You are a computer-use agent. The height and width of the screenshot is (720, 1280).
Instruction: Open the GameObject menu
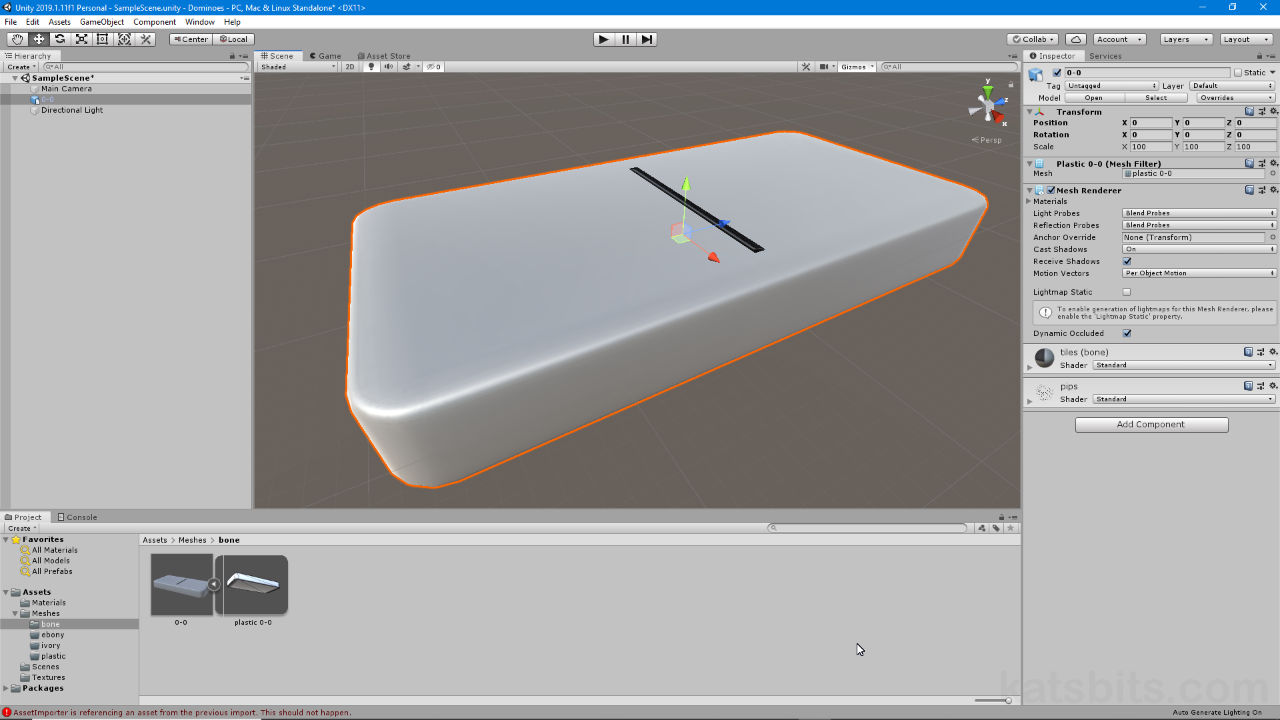tap(102, 22)
